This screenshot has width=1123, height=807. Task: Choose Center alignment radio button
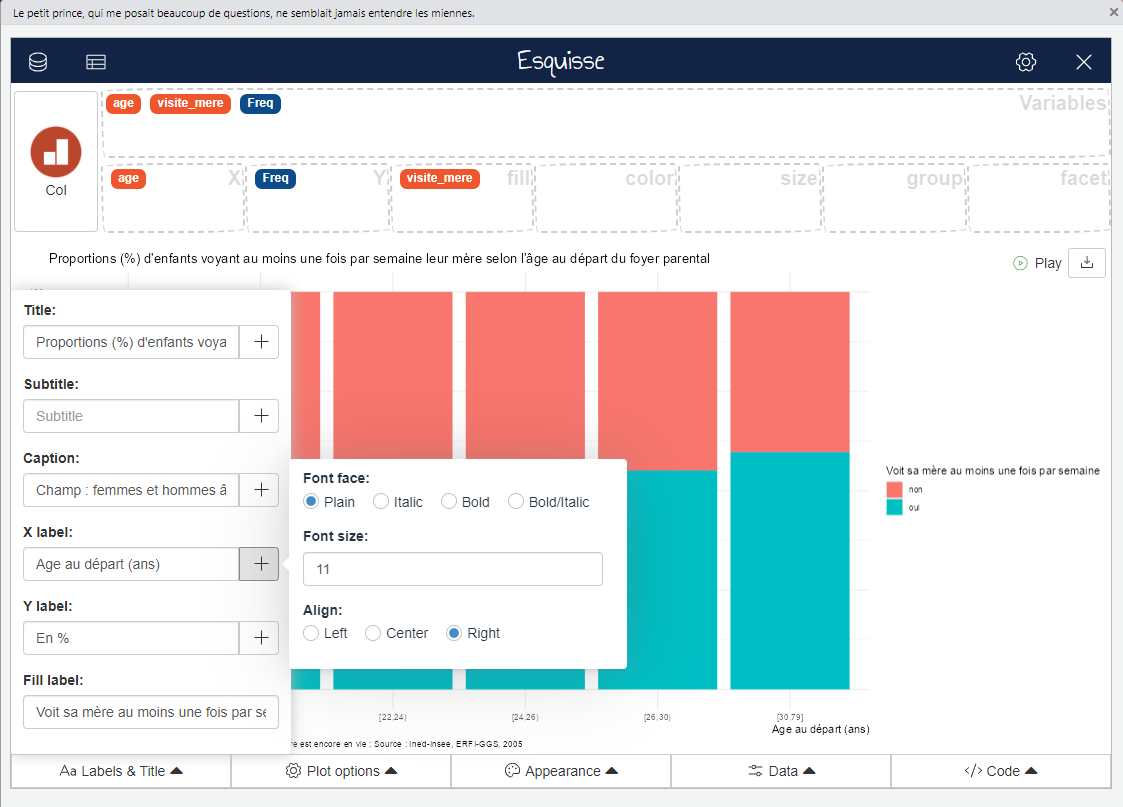tap(373, 633)
